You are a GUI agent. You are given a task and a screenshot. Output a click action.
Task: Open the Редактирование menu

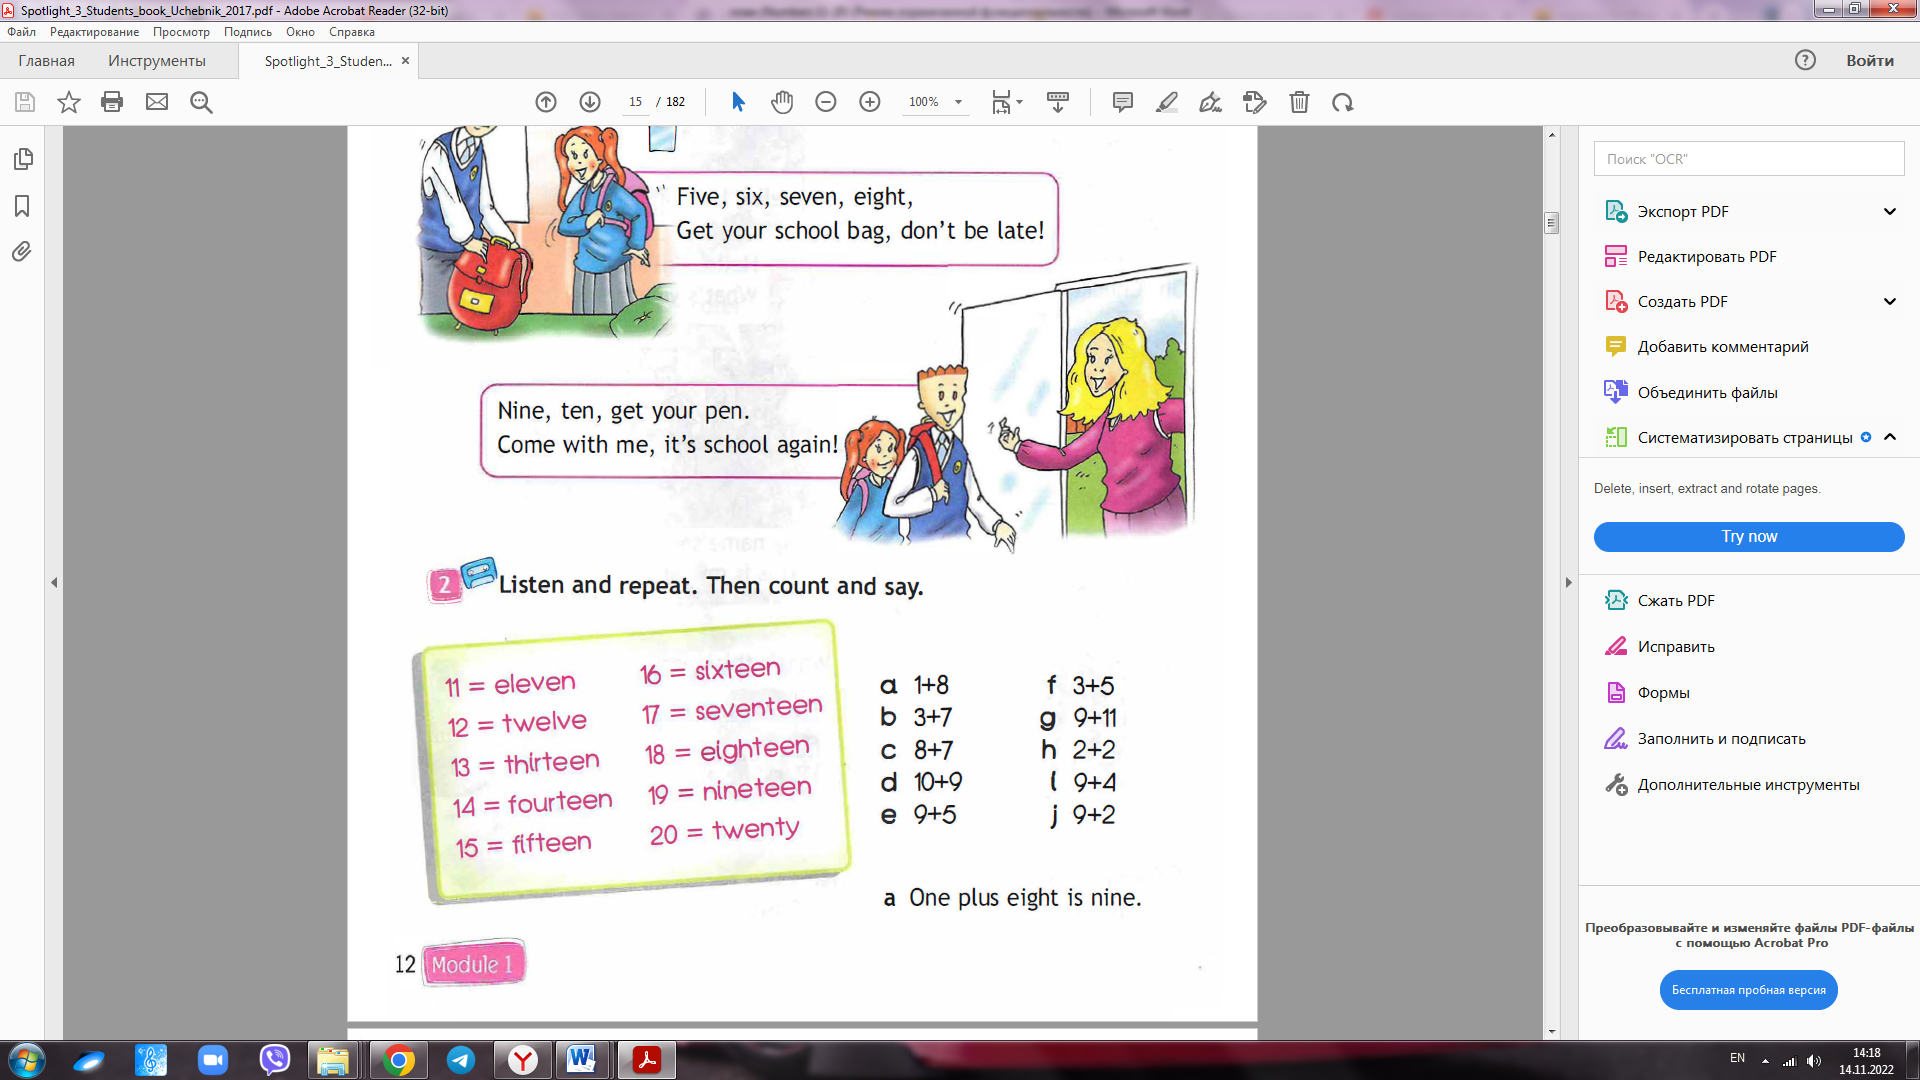coord(95,32)
